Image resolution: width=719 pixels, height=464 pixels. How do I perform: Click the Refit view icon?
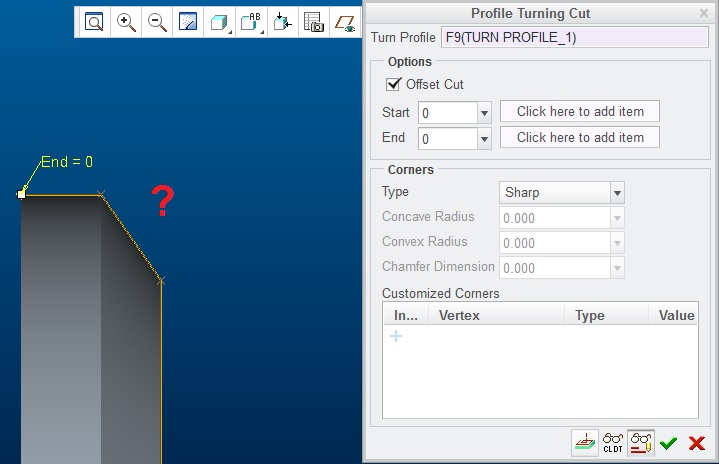(94, 22)
